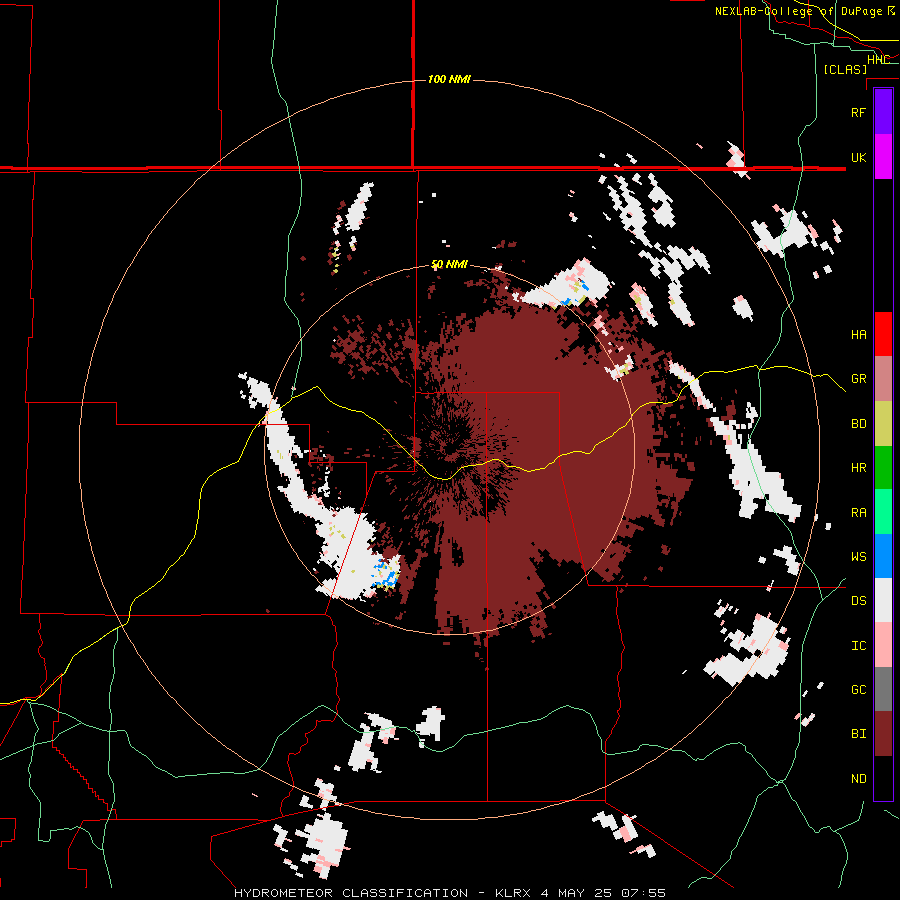Select the dusty pink GR legend swatch
The width and height of the screenshot is (900, 900).
[883, 379]
